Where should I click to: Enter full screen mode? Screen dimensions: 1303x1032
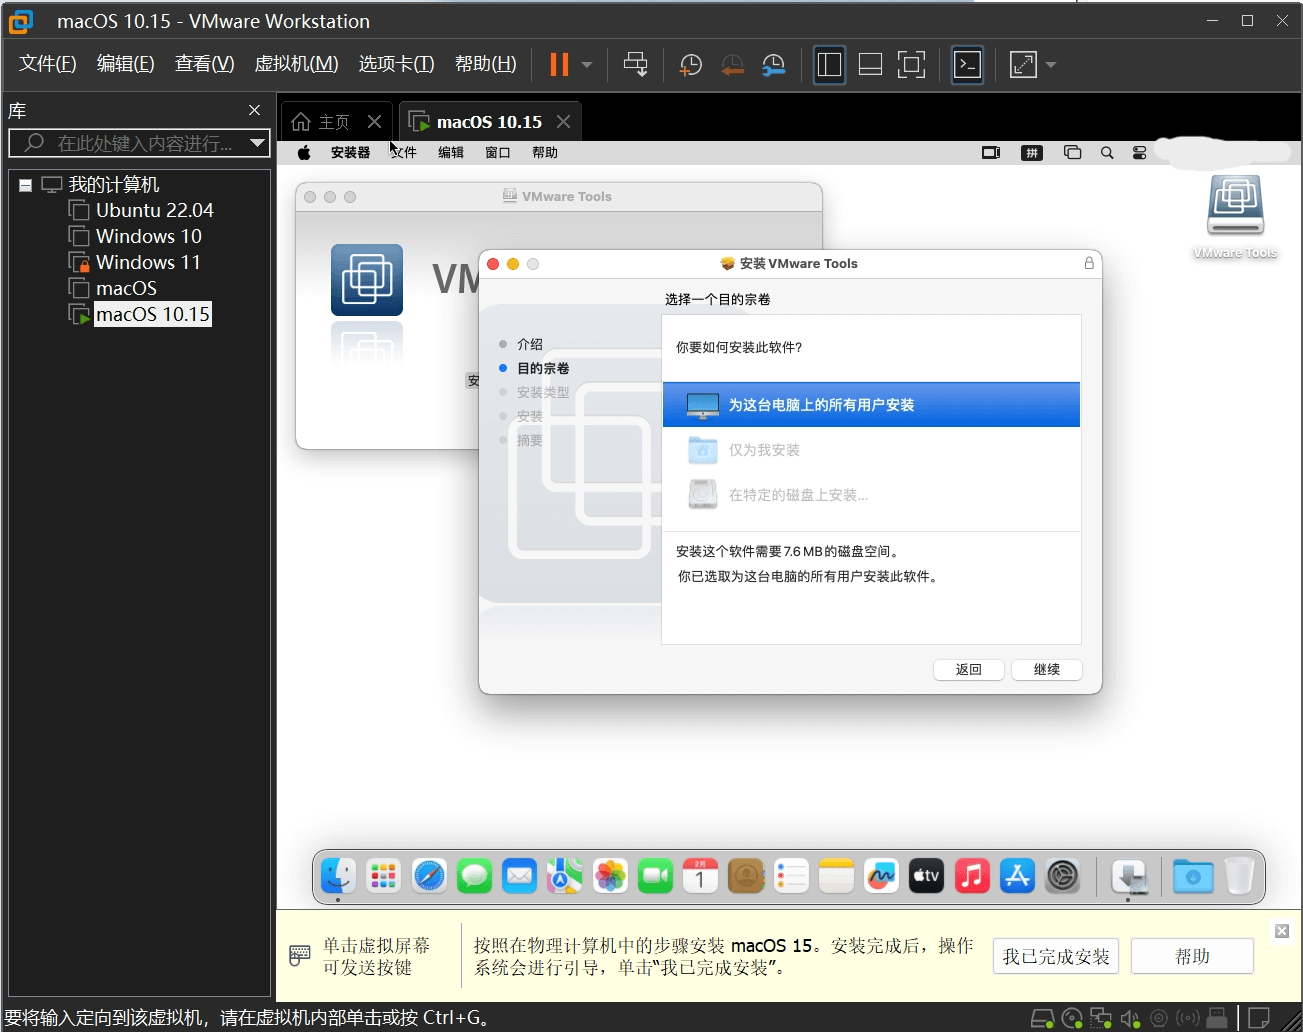(x=911, y=65)
